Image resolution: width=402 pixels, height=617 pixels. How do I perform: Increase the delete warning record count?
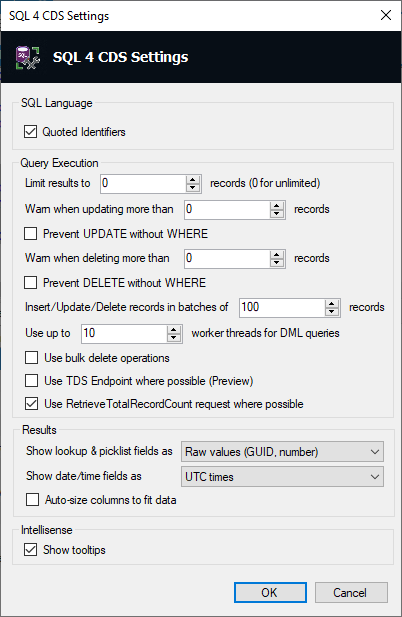(277, 254)
